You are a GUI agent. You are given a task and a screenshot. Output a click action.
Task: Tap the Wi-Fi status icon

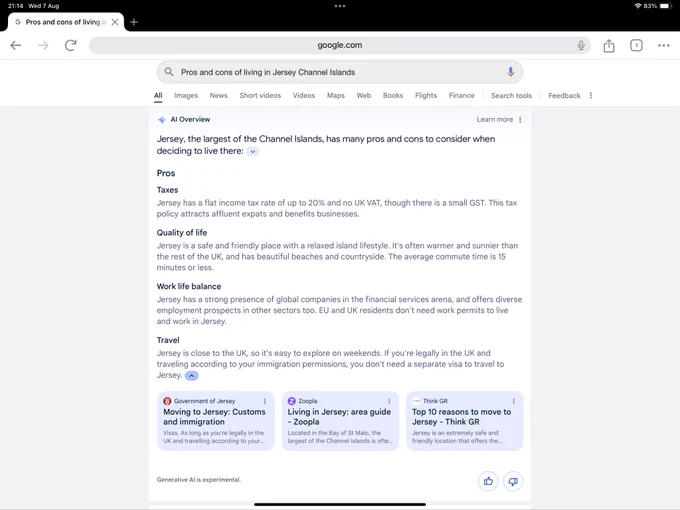point(638,6)
